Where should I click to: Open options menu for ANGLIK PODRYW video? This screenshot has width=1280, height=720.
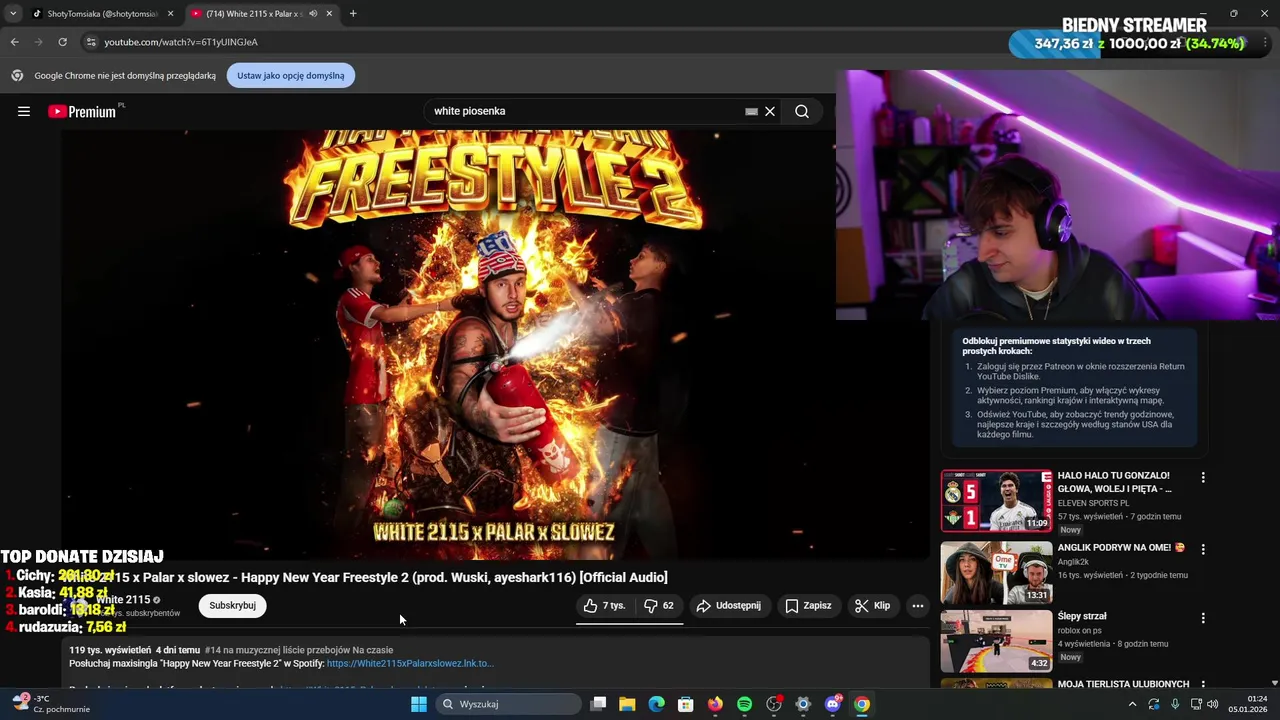[1203, 549]
